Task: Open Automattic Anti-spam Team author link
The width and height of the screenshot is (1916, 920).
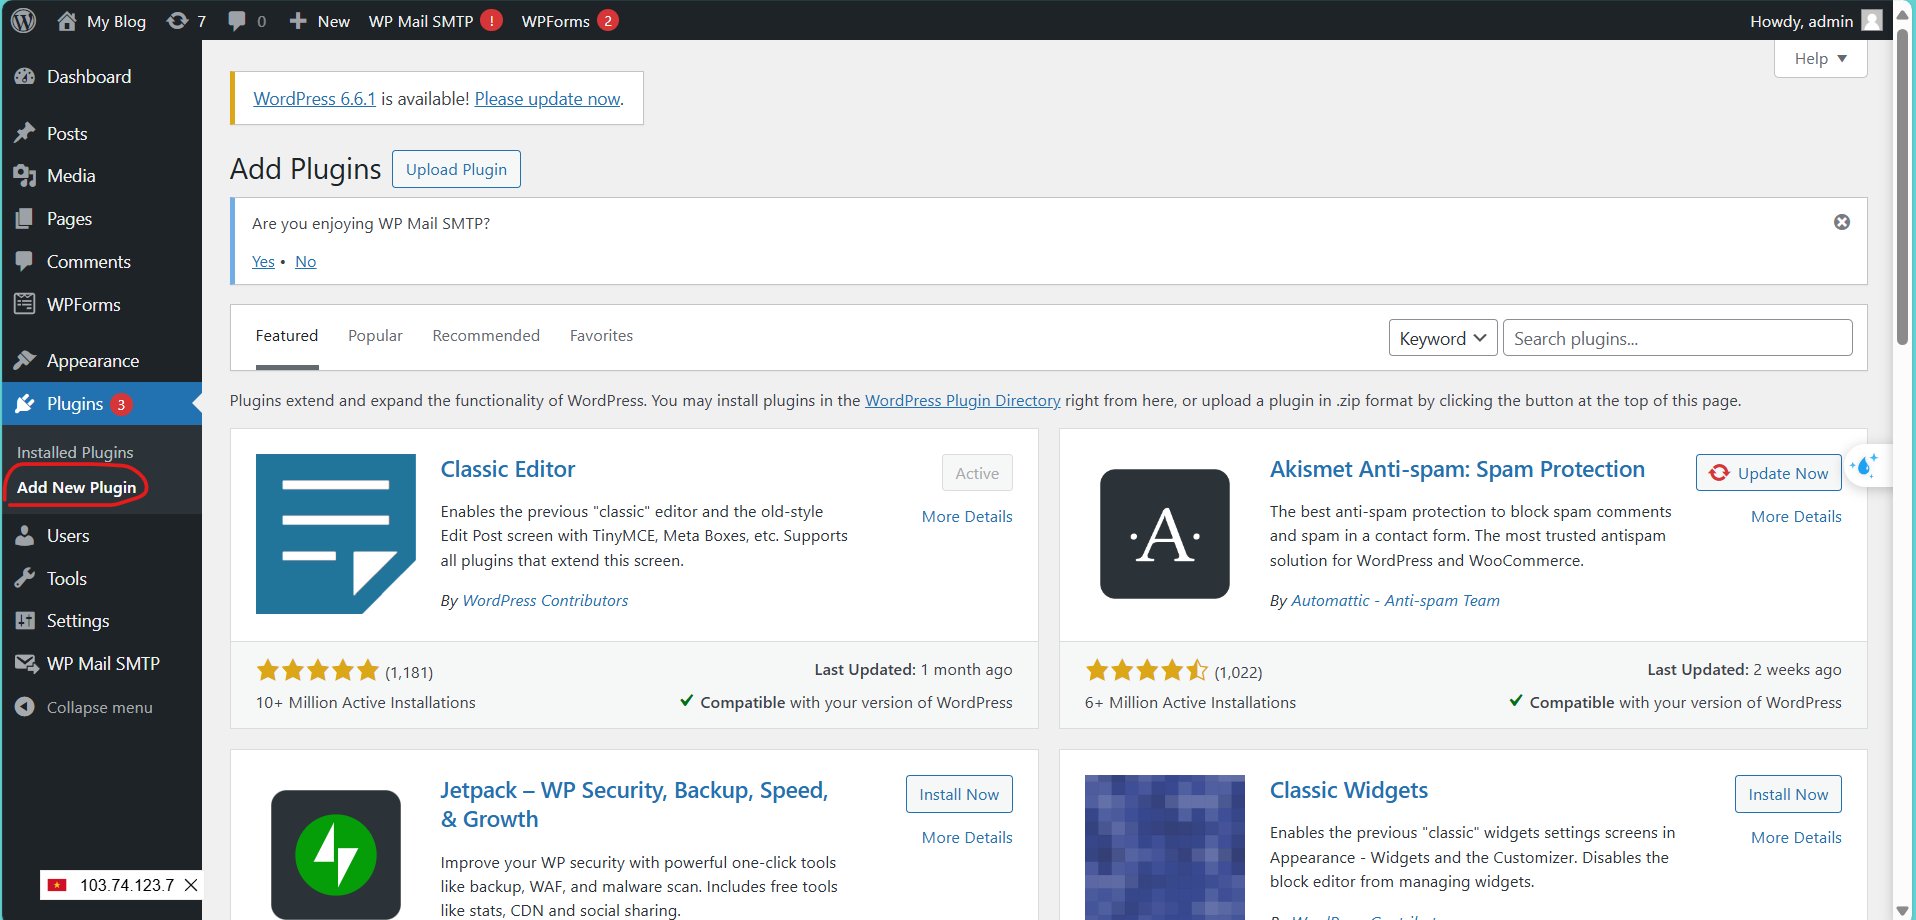Action: tap(1395, 601)
